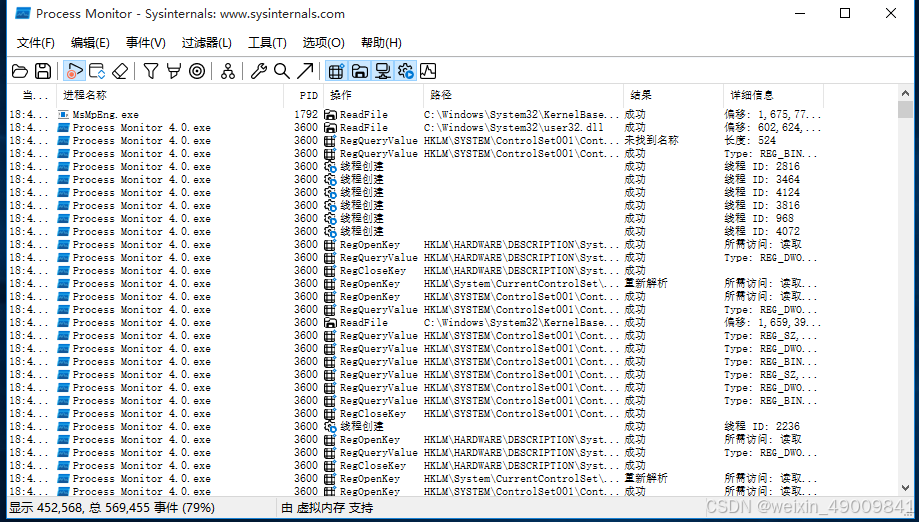Click the 路径 column header
This screenshot has width=919, height=522.
click(x=523, y=95)
